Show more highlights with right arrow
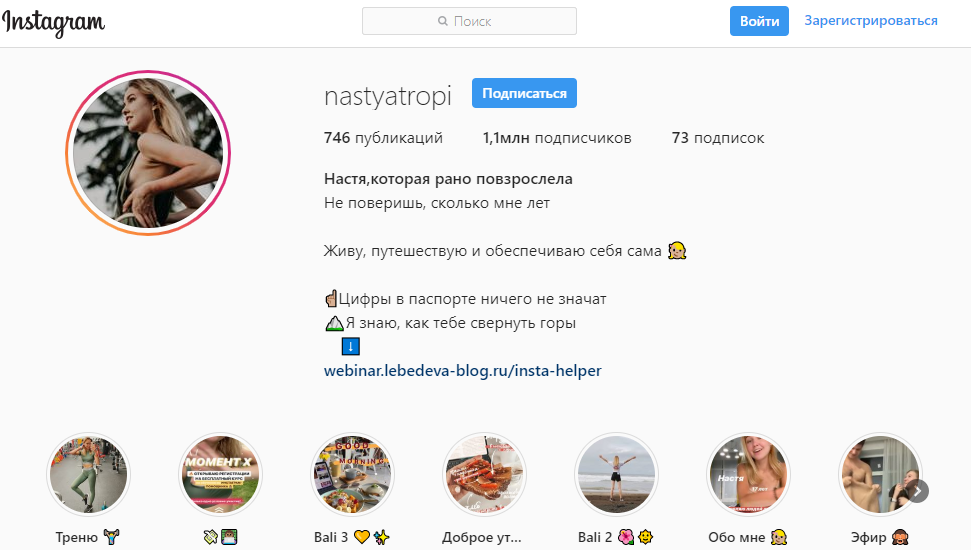971x550 pixels. (918, 491)
